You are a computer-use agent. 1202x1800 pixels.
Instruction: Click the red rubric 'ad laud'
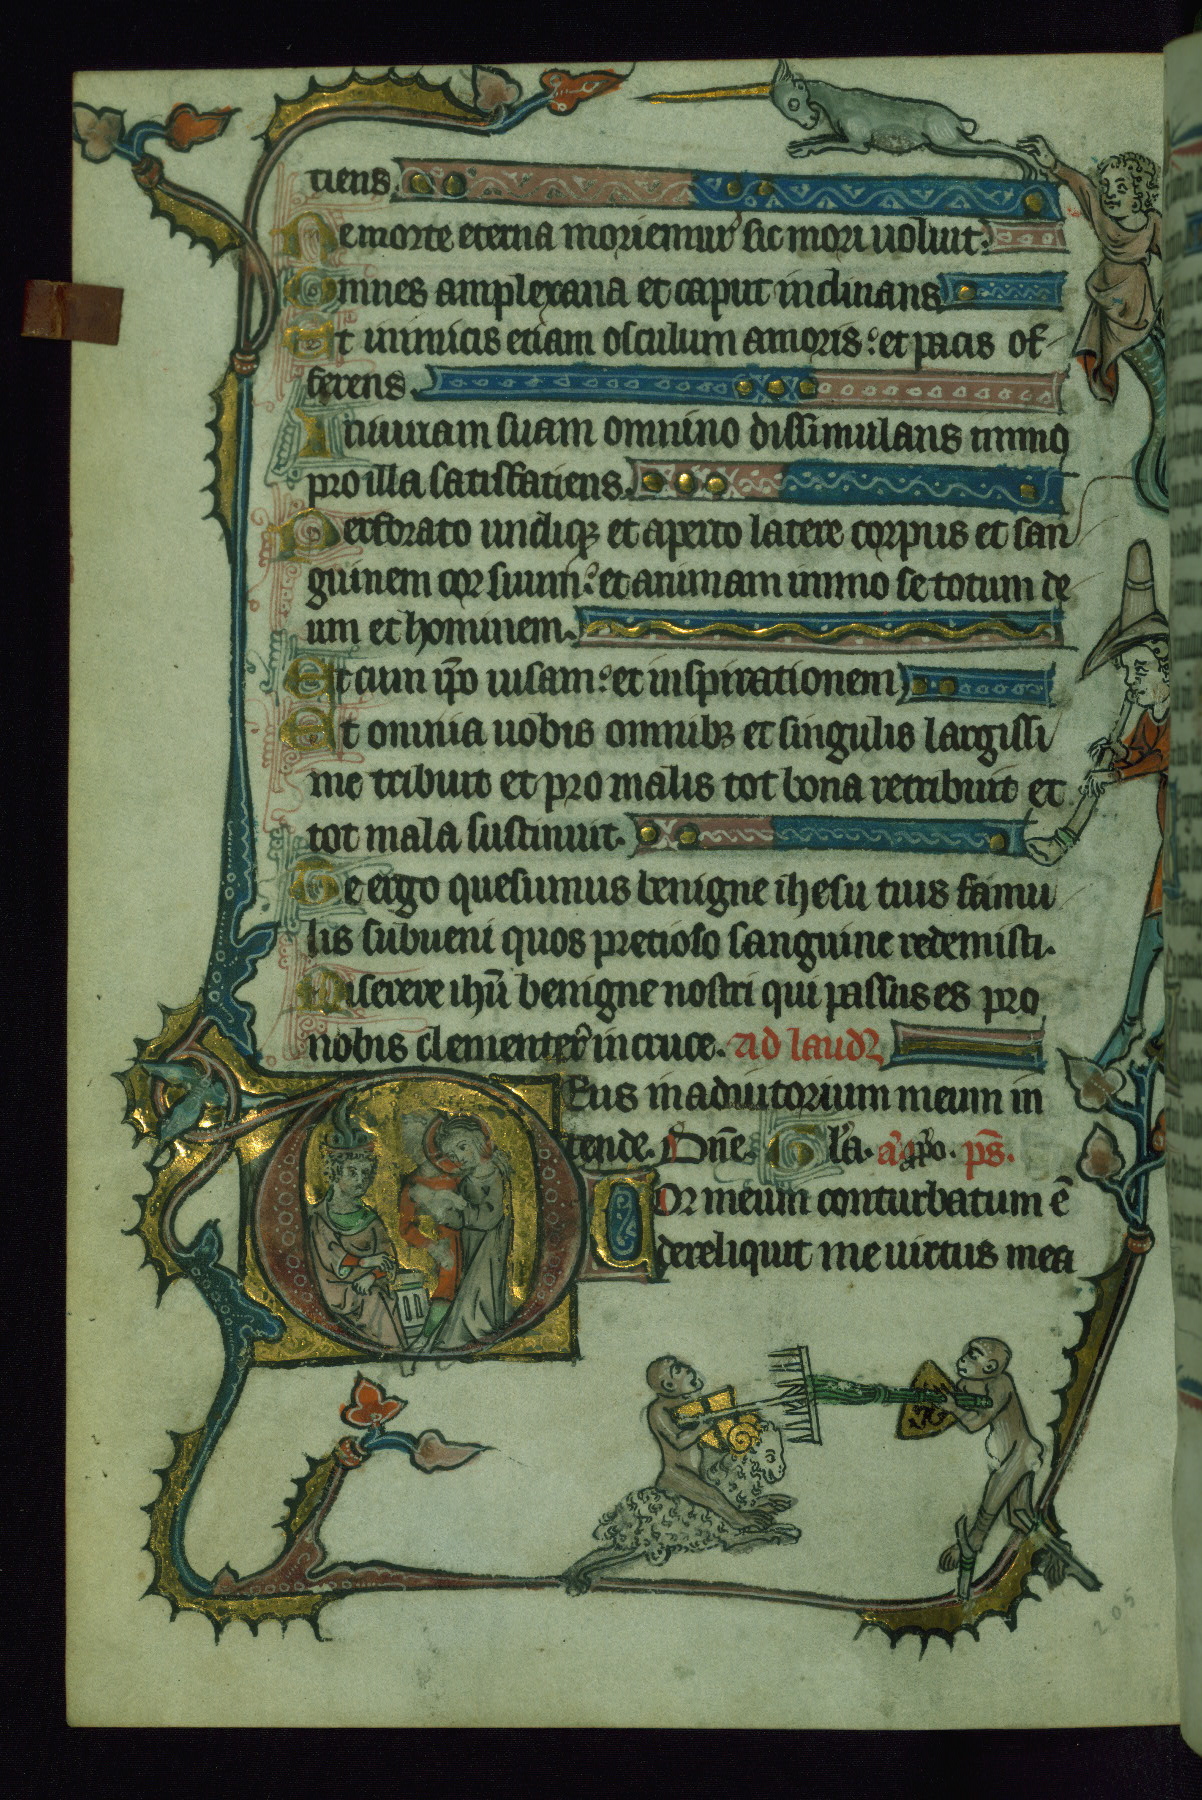(x=796, y=1045)
